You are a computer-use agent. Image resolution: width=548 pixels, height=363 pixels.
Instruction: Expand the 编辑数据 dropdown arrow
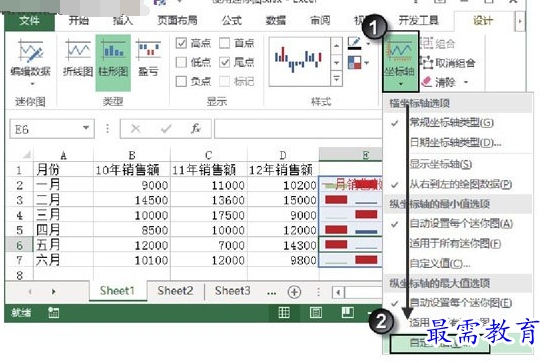point(32,84)
